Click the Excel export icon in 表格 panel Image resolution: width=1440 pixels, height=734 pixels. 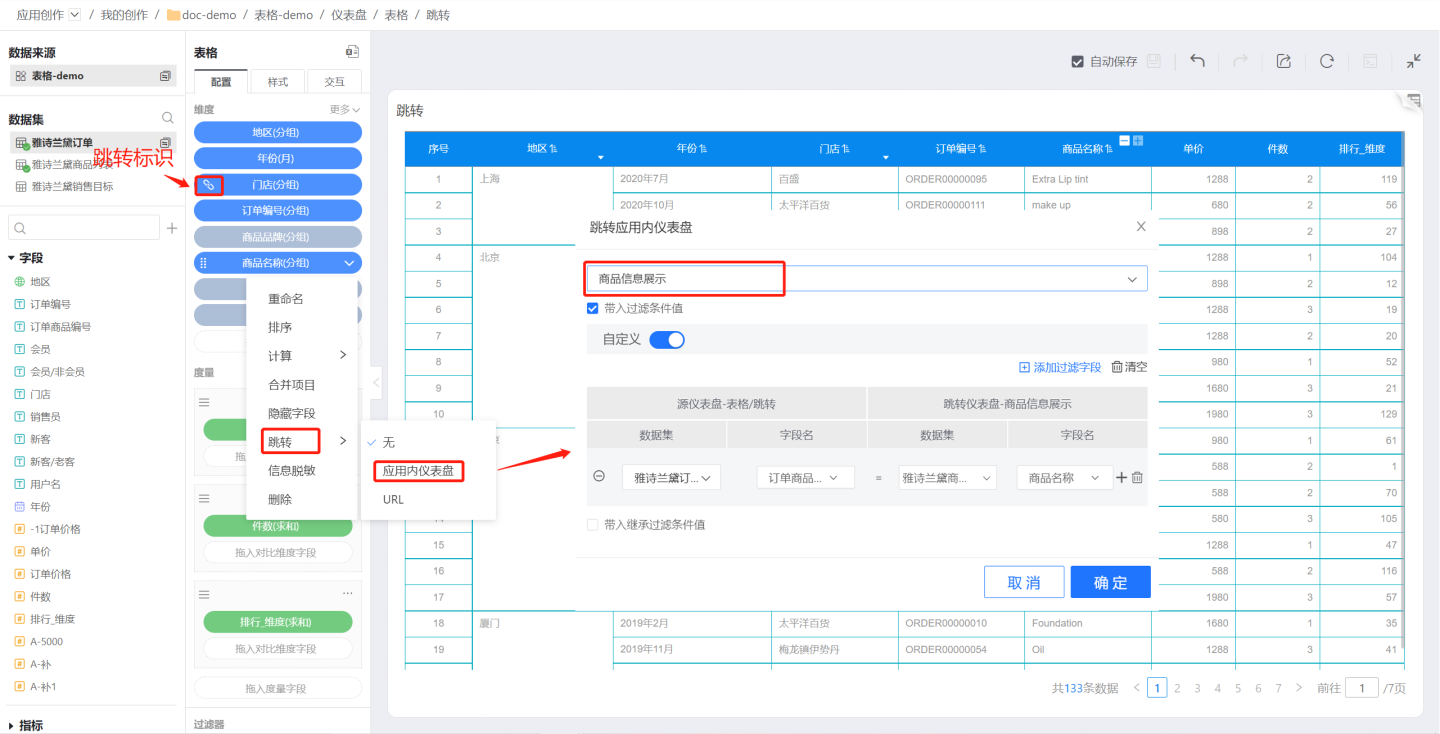click(351, 52)
